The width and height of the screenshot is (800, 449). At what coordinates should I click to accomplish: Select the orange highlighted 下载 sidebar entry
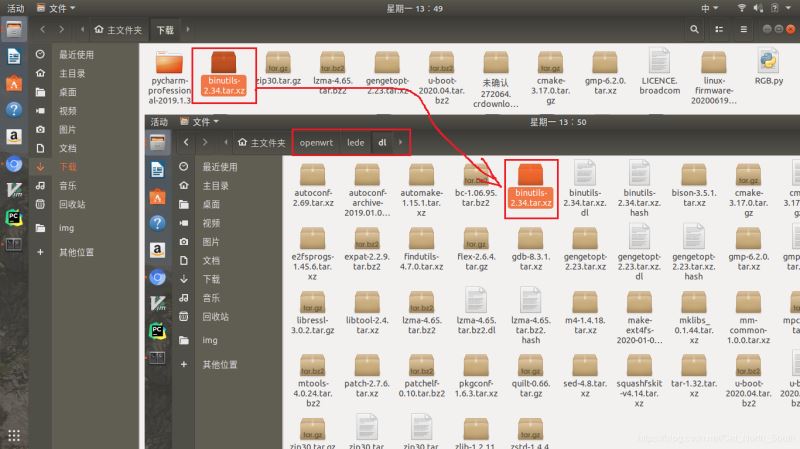click(67, 167)
